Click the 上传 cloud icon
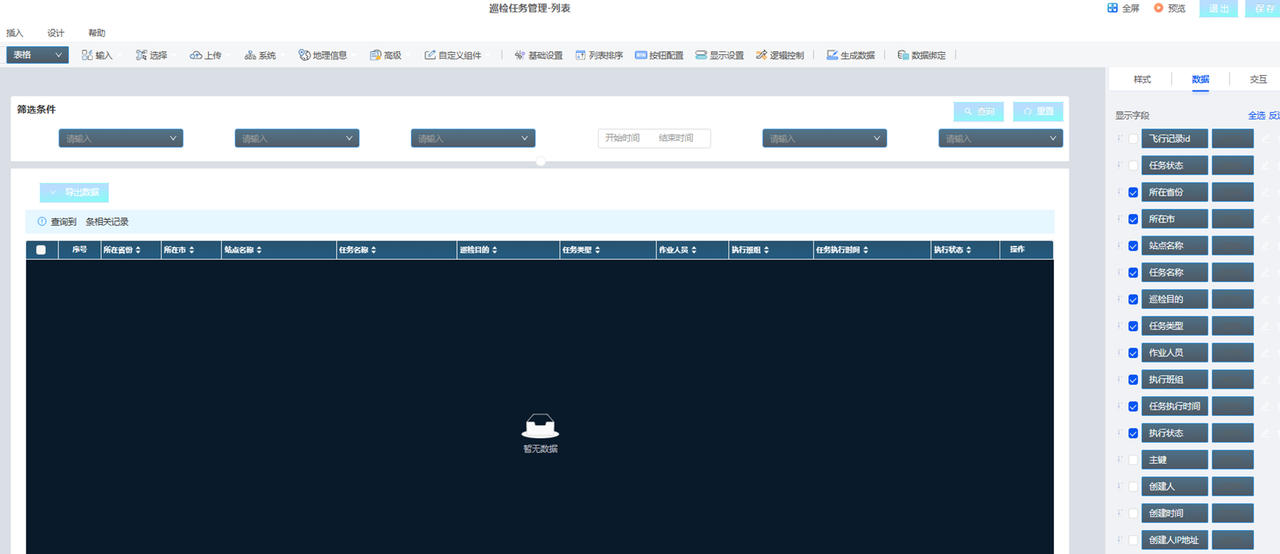Viewport: 1280px width, 554px height. point(196,55)
